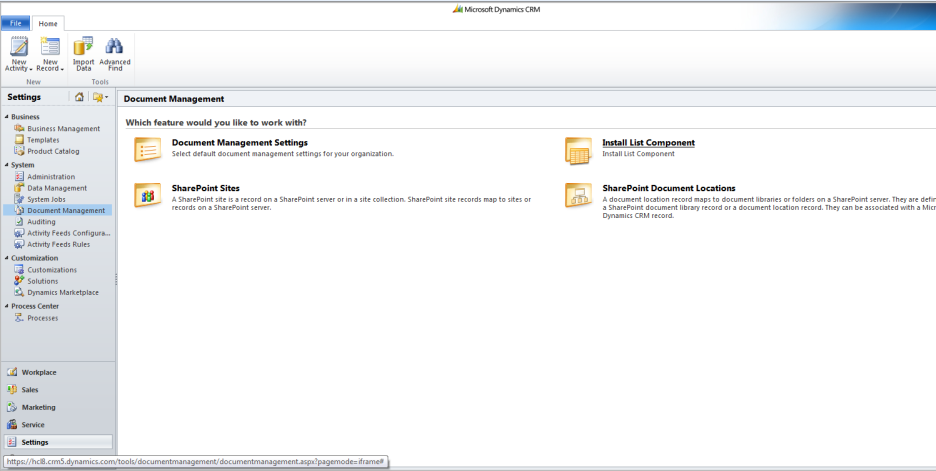Click the Product Catalog icon
Image resolution: width=936 pixels, height=471 pixels.
(x=19, y=151)
